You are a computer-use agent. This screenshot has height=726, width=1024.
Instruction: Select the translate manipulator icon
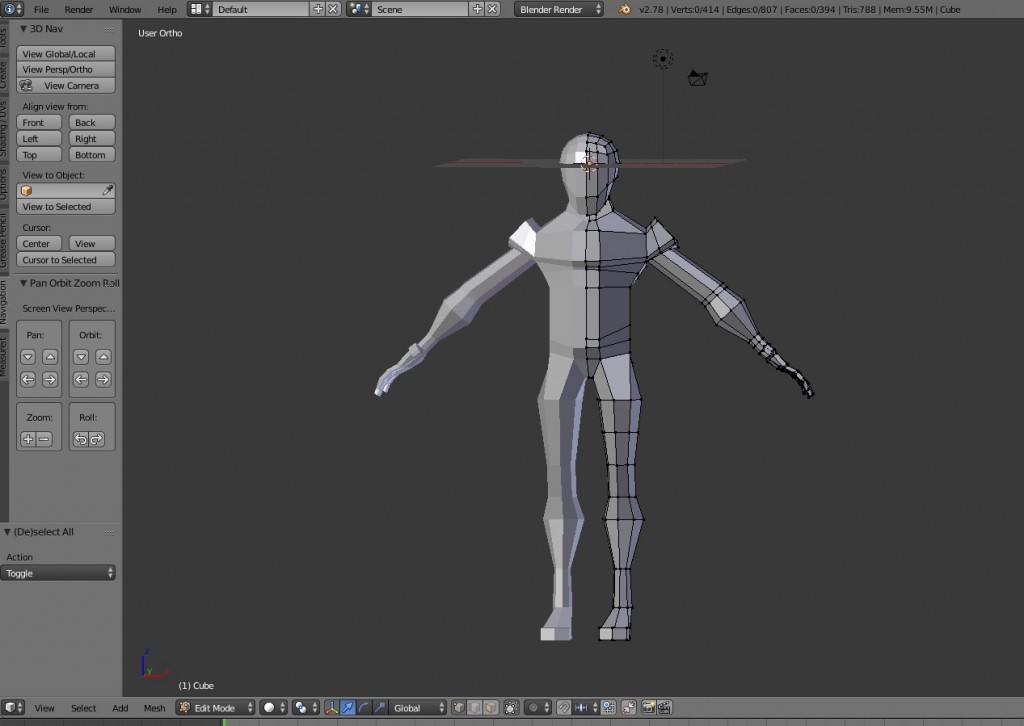347,707
